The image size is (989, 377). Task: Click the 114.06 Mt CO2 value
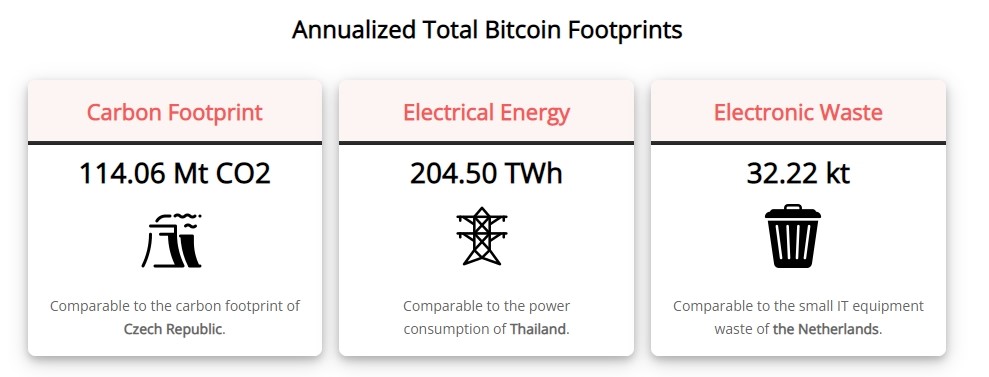pos(175,173)
